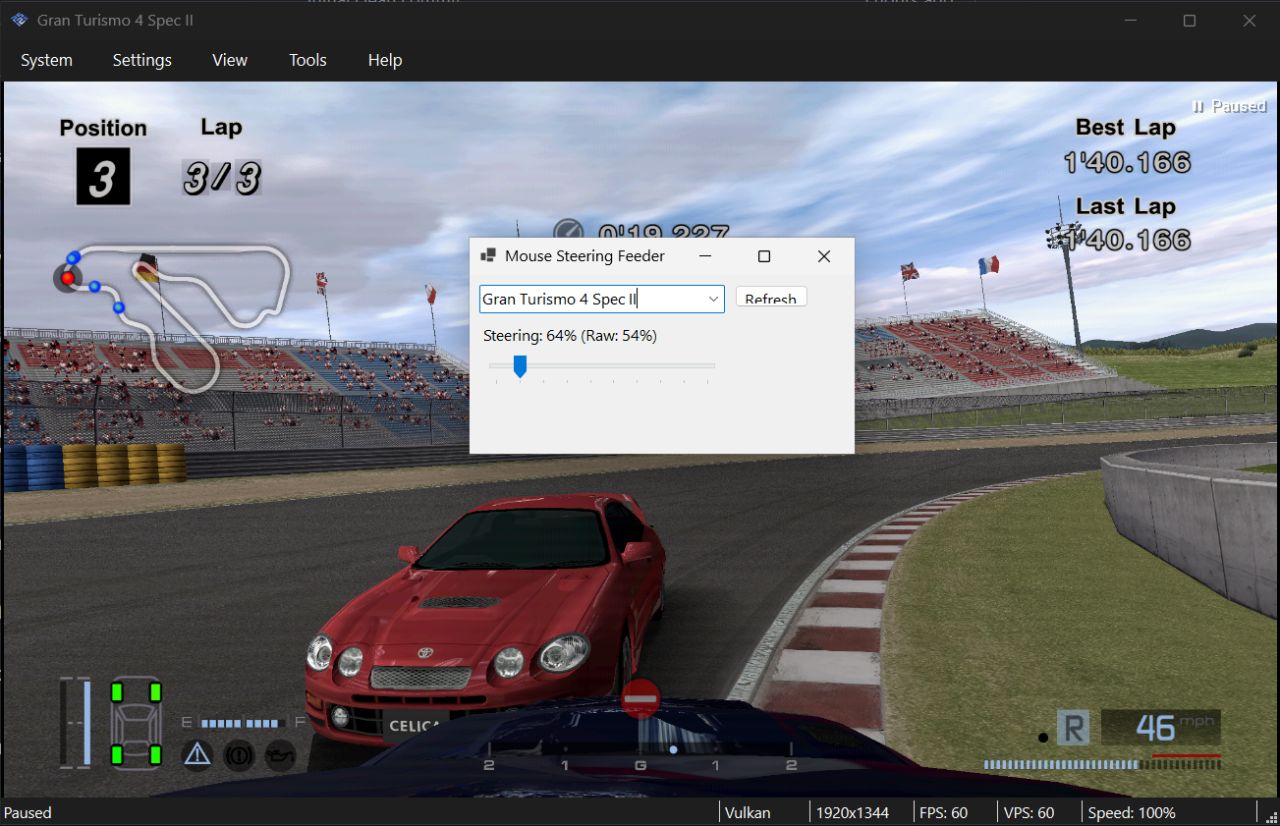Click the Paused overlay indicator in the game view
This screenshot has height=826, width=1280.
(x=1228, y=106)
